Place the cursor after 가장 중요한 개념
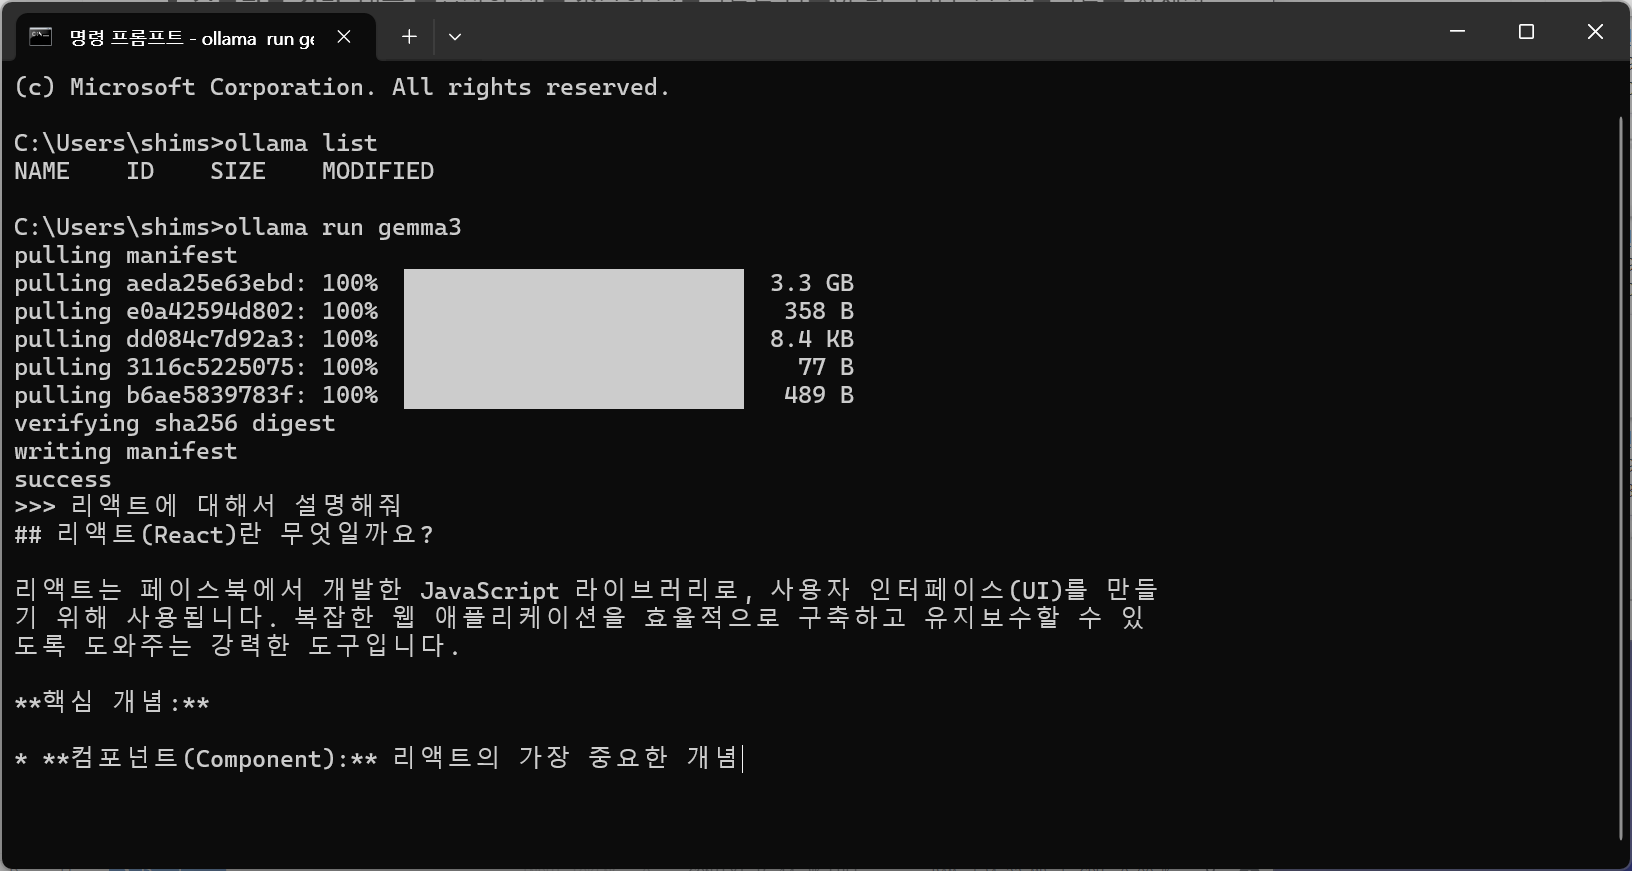Viewport: 1632px width, 871px height. [743, 758]
